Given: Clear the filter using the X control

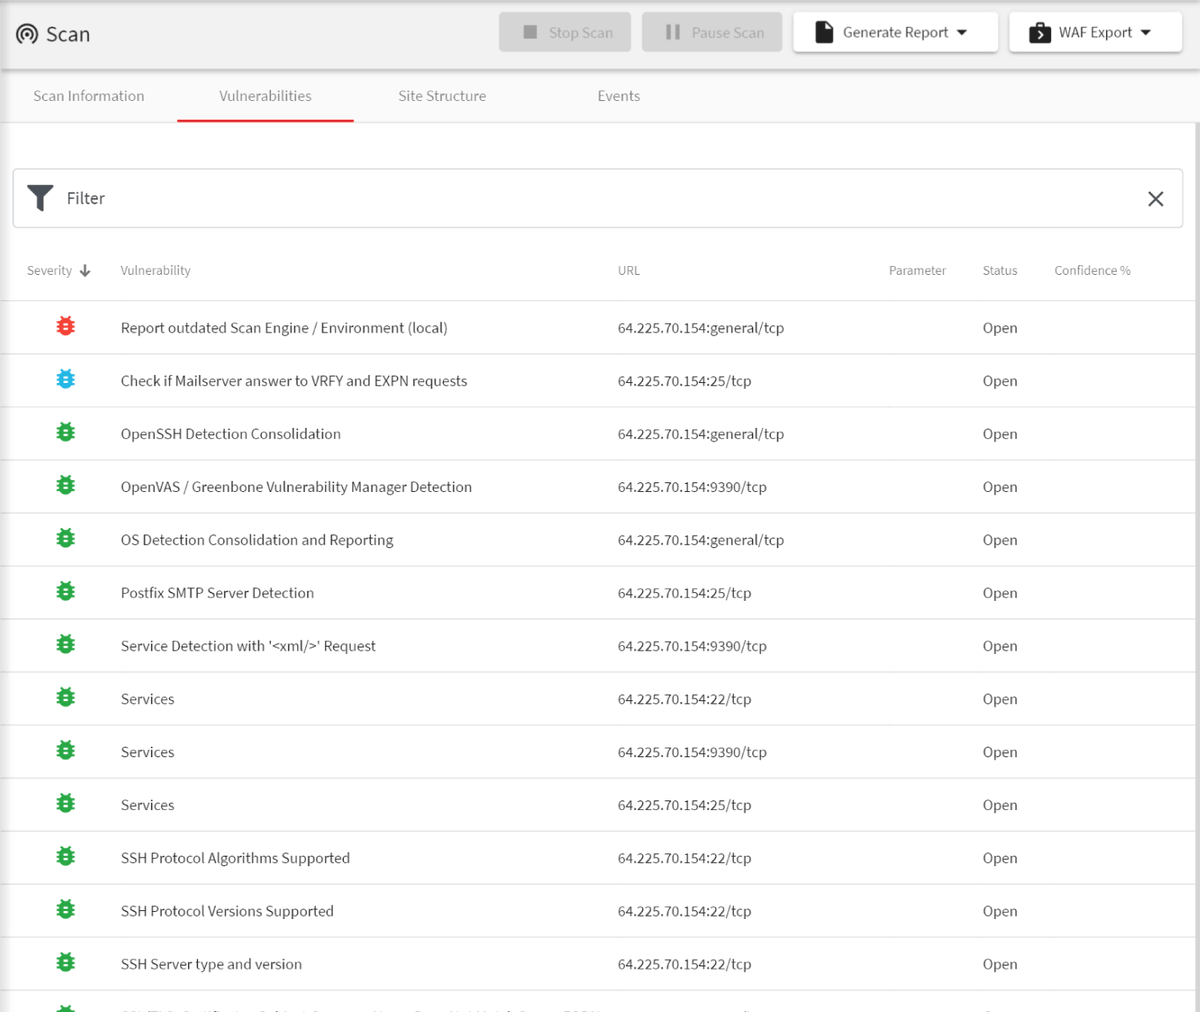Looking at the screenshot, I should [1156, 198].
